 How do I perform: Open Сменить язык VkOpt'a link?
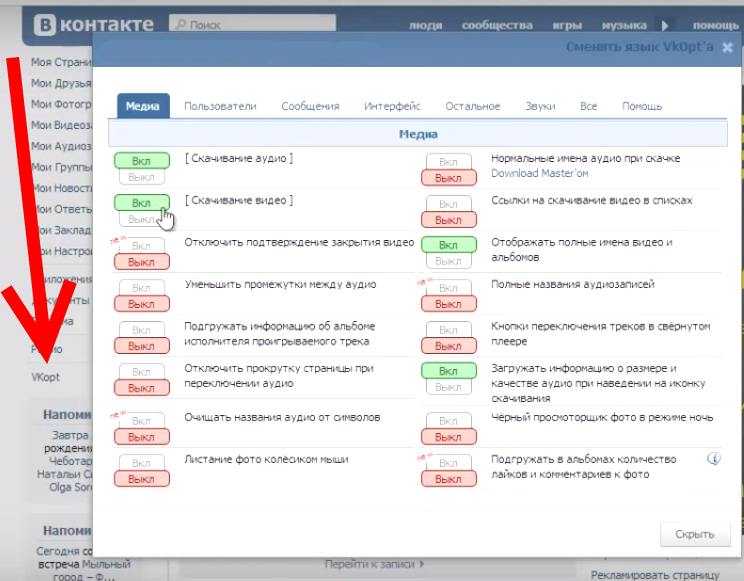(640, 47)
